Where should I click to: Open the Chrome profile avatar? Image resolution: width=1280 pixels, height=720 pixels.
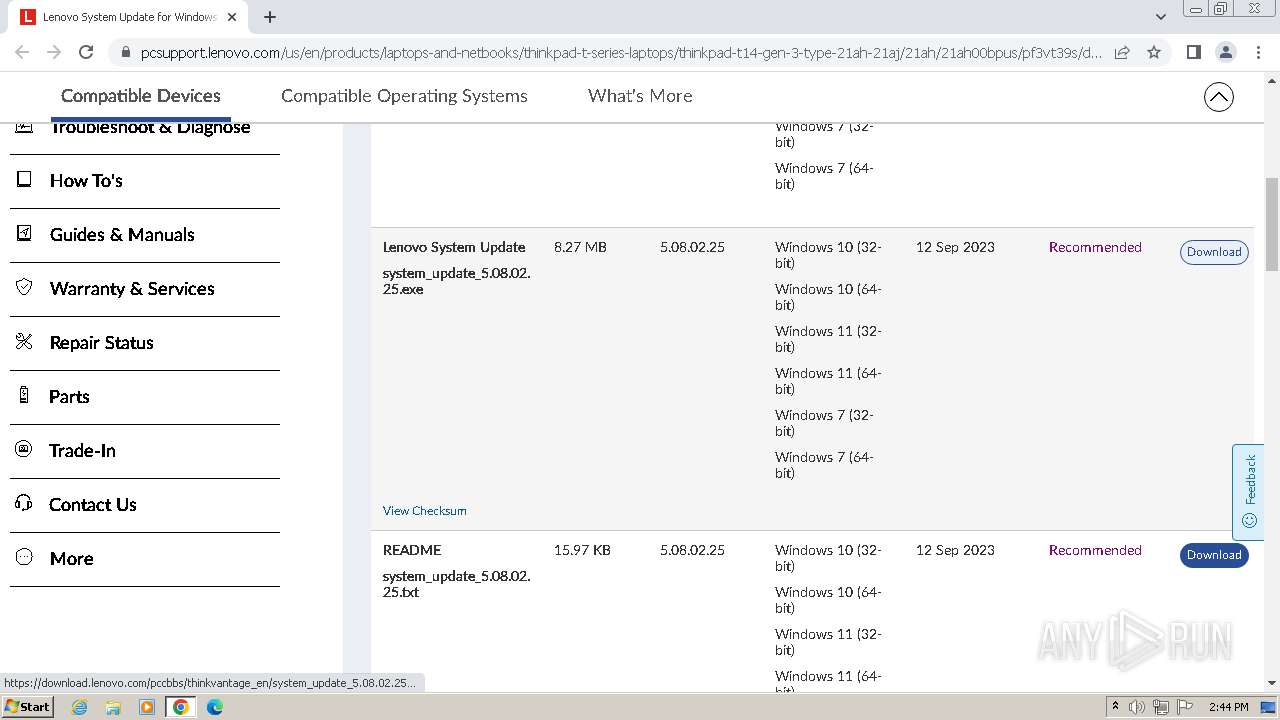pyautogui.click(x=1225, y=52)
